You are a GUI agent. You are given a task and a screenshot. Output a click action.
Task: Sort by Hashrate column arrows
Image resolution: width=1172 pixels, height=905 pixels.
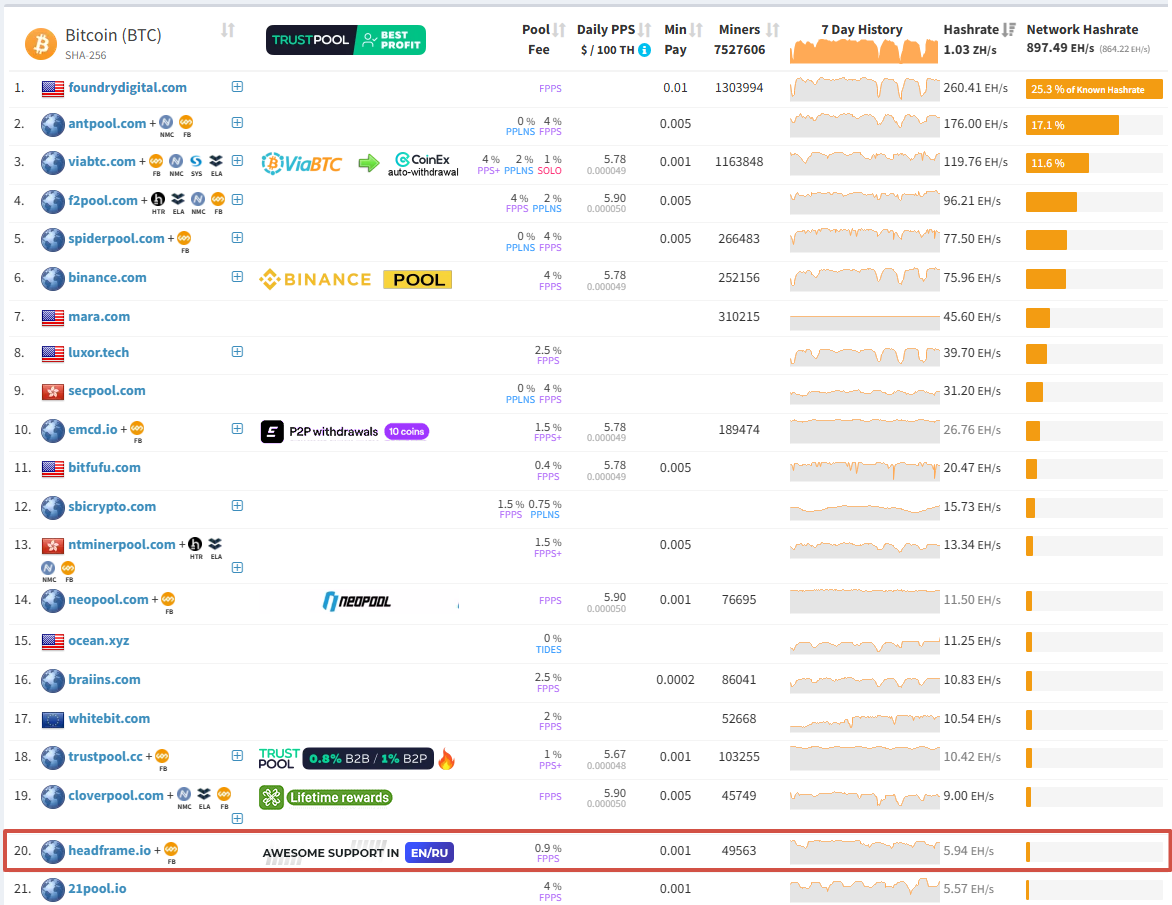coord(1009,30)
